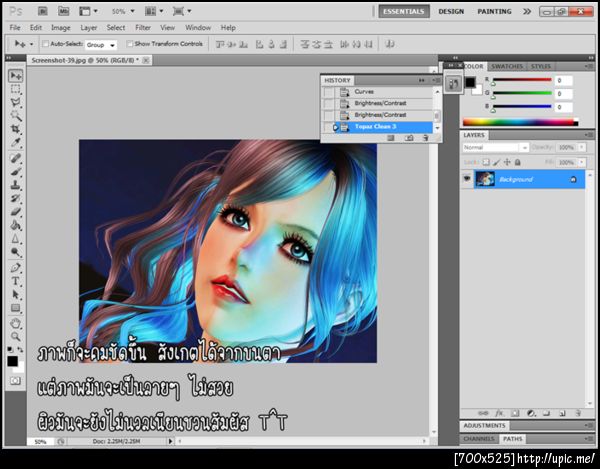Select the Move tool in toolbox
Screen dimensions: 600x469
(x=16, y=75)
